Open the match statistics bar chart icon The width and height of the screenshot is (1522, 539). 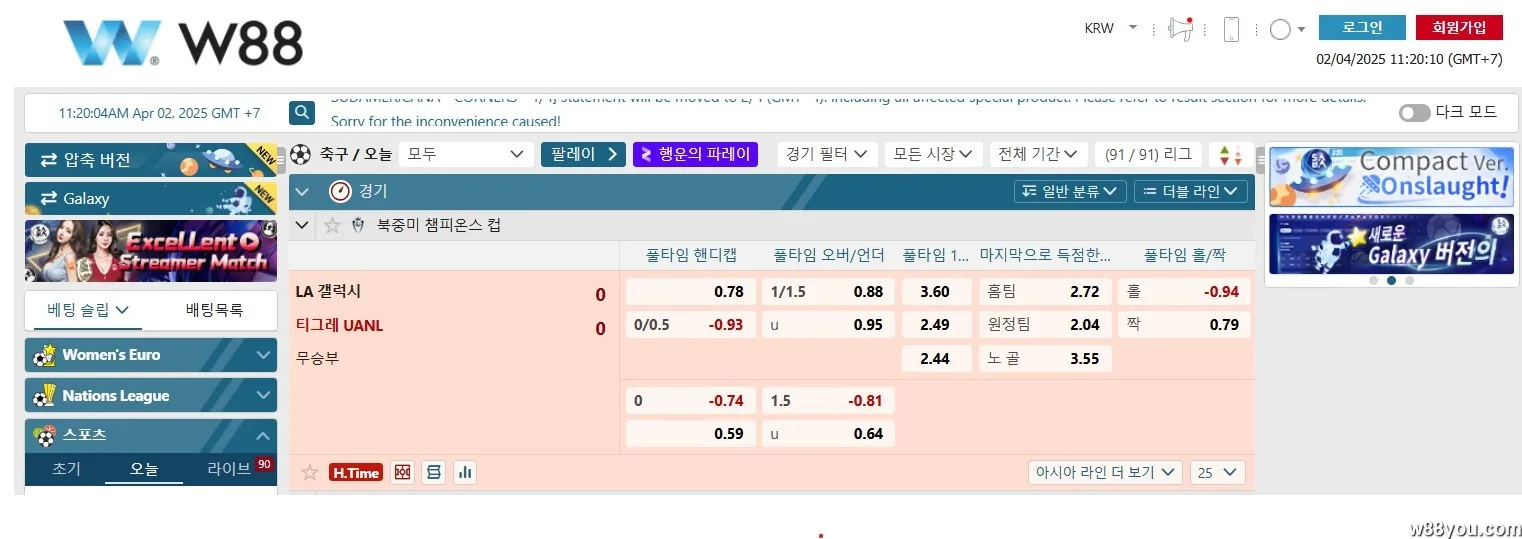pyautogui.click(x=464, y=472)
